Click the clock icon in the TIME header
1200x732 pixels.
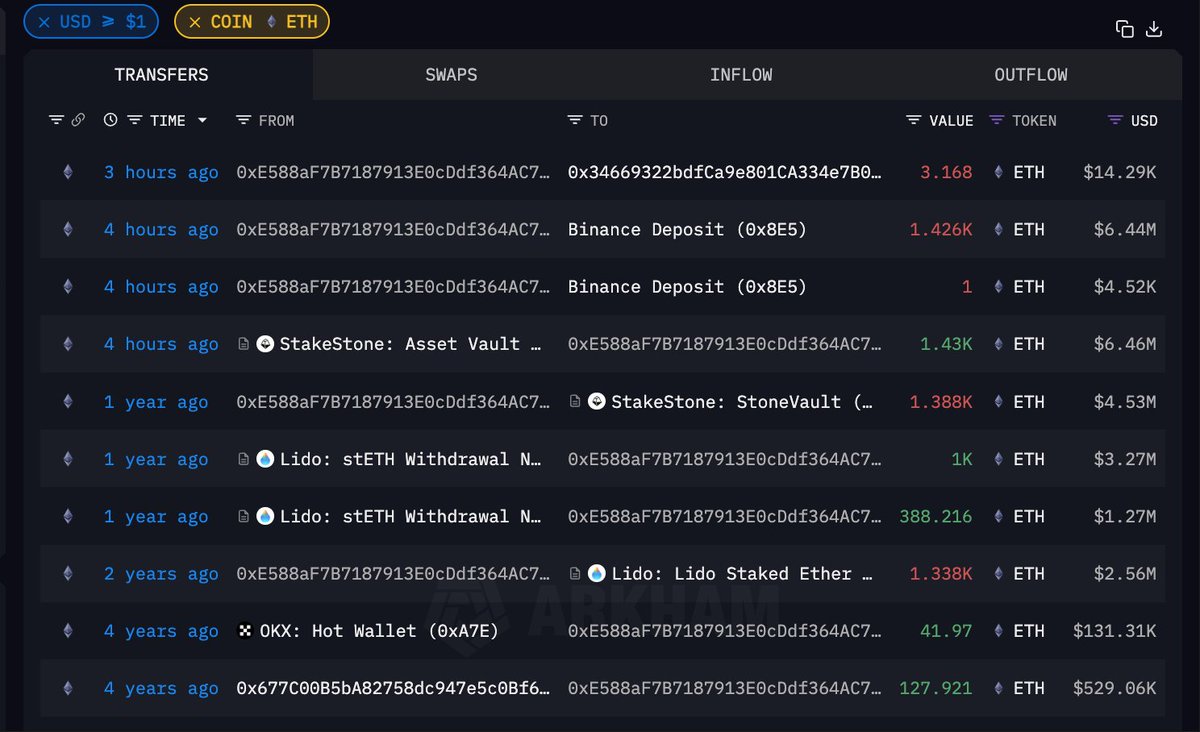click(x=110, y=120)
